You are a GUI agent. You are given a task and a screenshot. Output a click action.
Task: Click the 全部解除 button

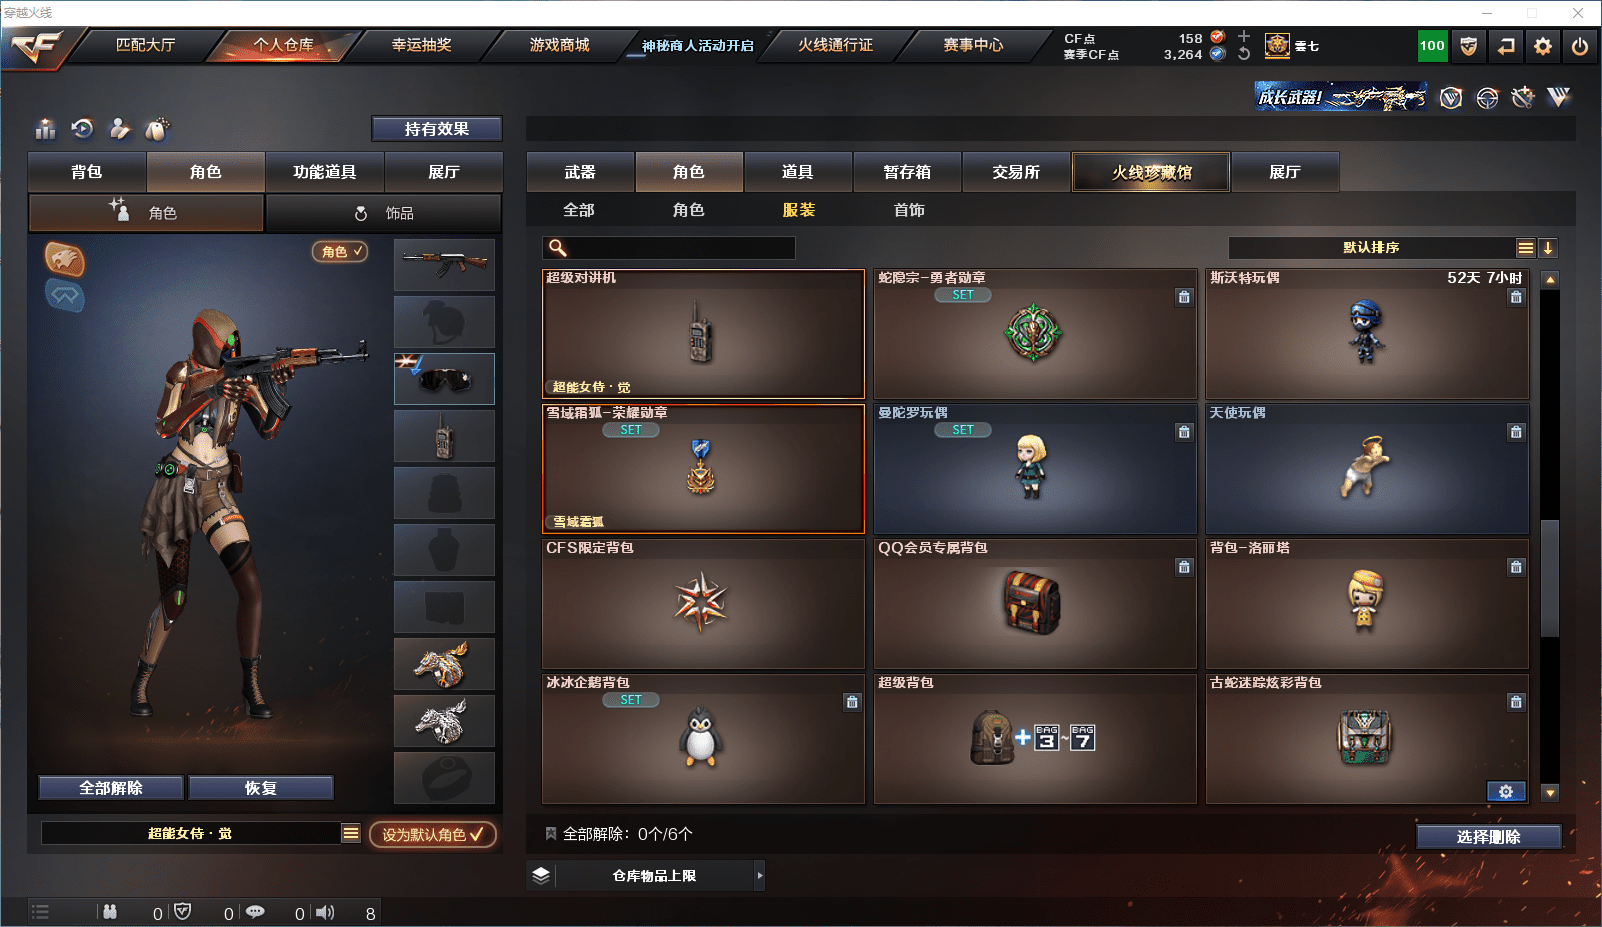(111, 788)
